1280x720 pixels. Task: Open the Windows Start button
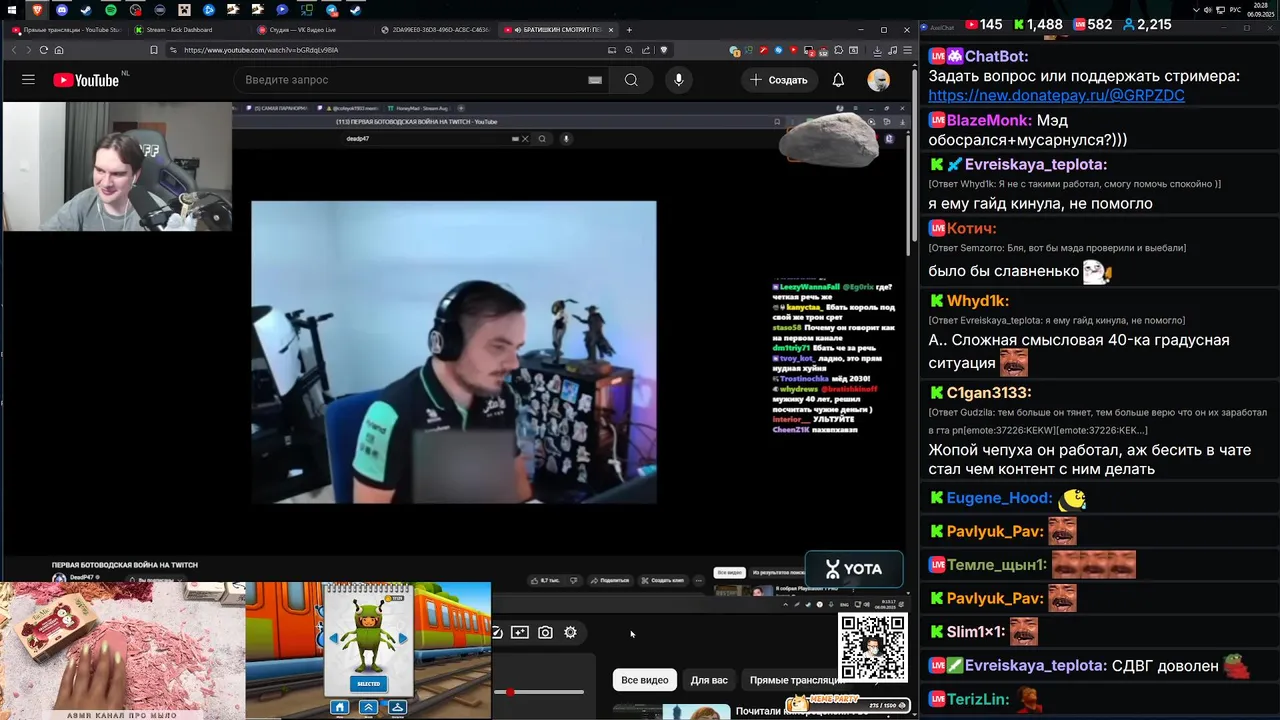[x=12, y=10]
